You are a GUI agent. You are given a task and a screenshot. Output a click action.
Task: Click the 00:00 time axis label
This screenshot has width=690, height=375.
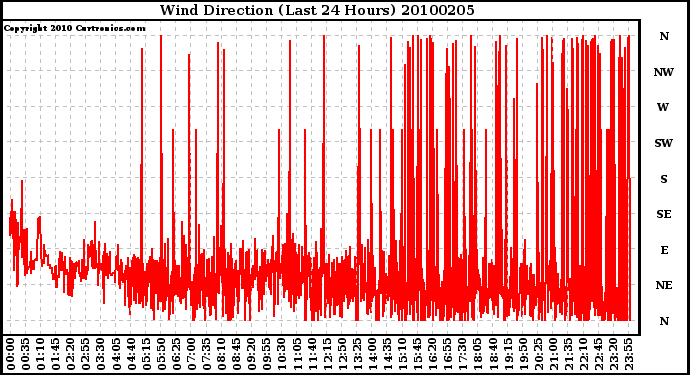[x=10, y=355]
